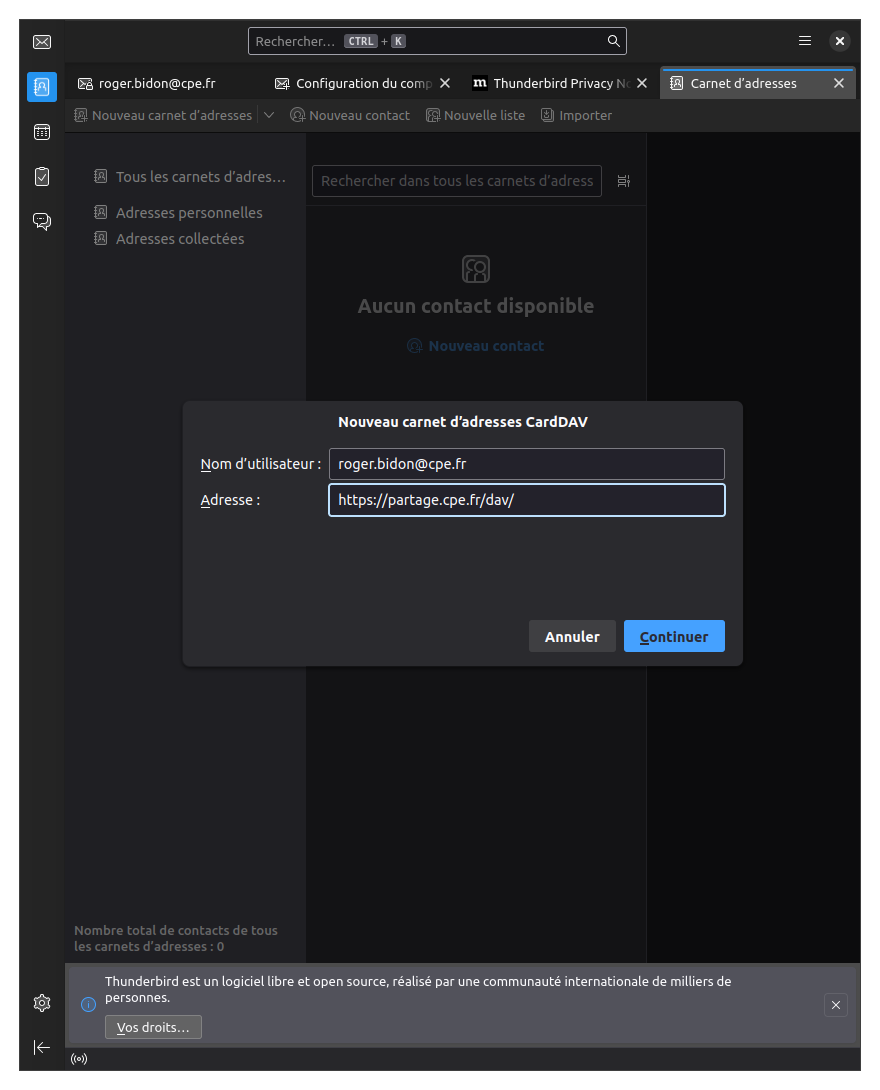Viewport: 880px width, 1090px height.
Task: Click Nouveau carnet d'adresses toolbar button
Action: pos(163,115)
